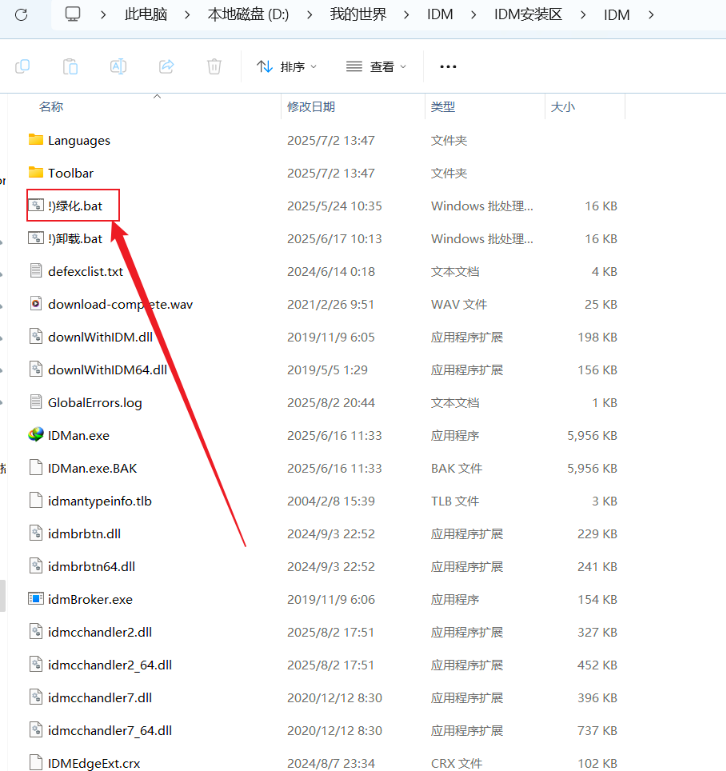Image resolution: width=726 pixels, height=771 pixels.
Task: Click the 737 KB size value
Action: 597,730
